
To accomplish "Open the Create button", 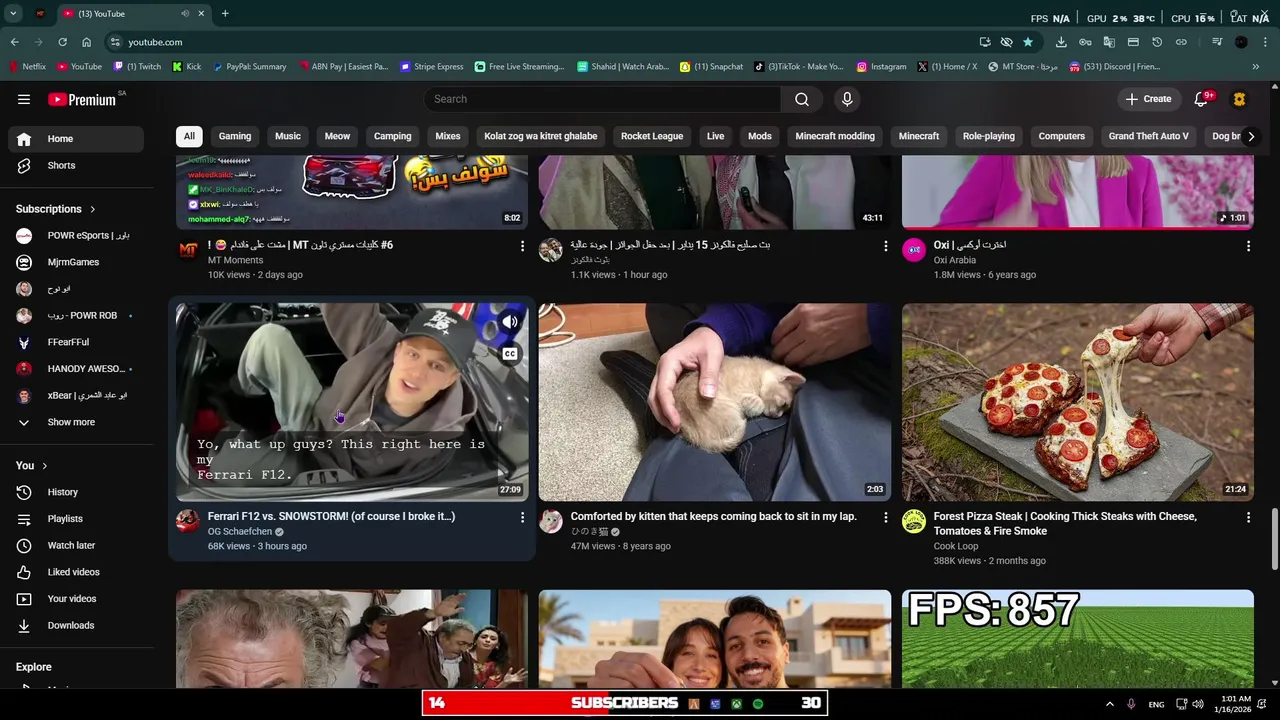I will [x=1148, y=99].
